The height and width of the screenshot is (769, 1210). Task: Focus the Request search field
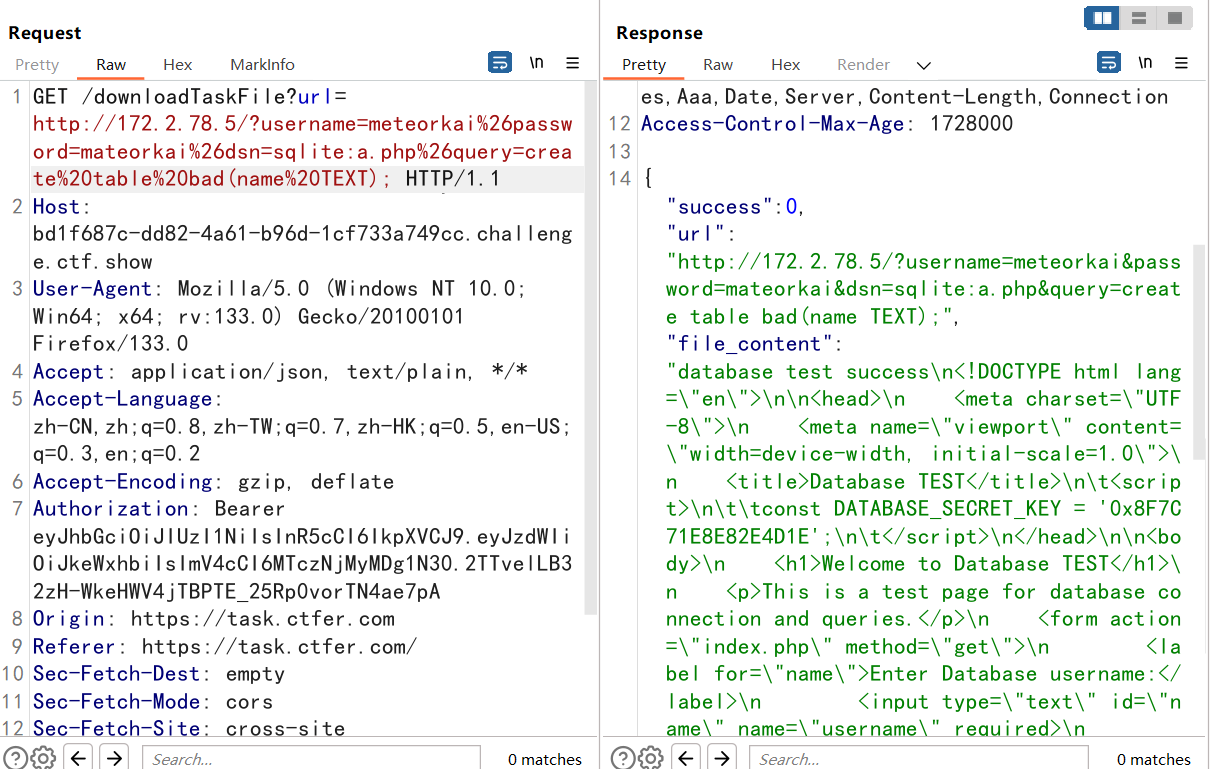311,758
